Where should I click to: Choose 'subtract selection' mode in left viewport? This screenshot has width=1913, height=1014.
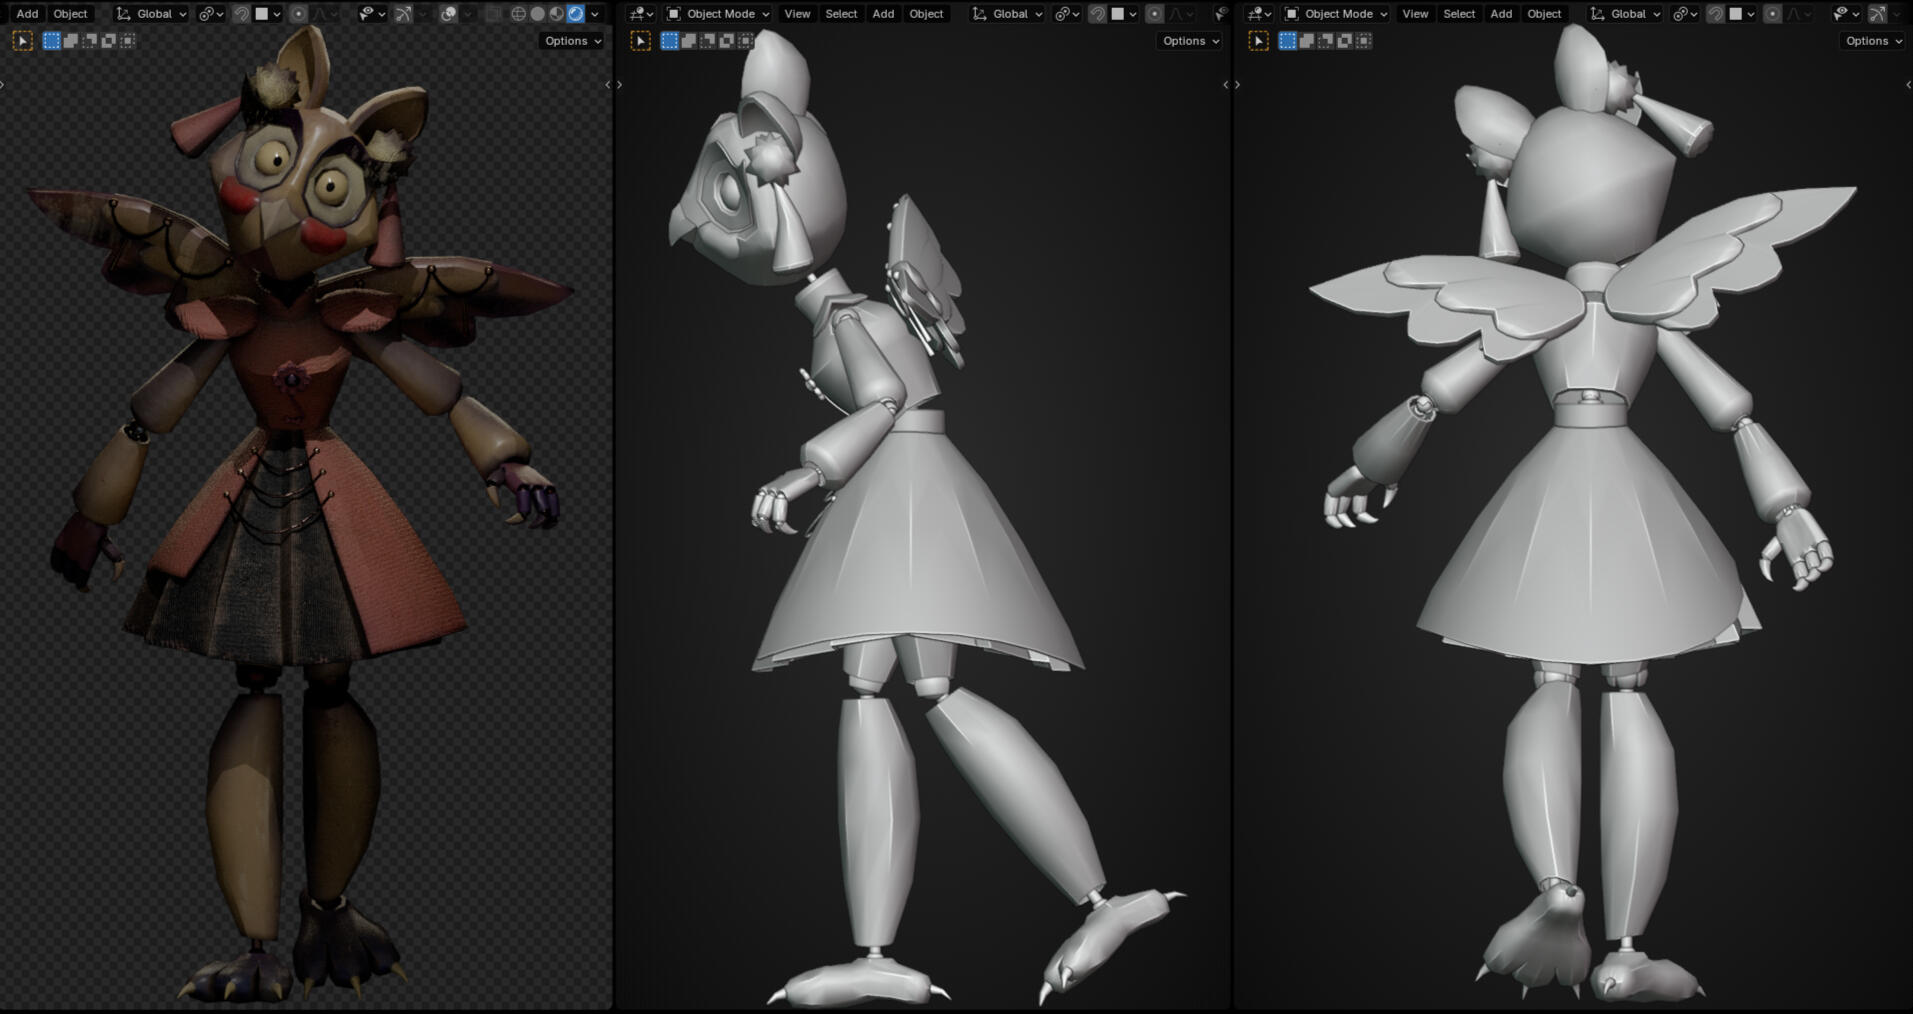click(x=90, y=41)
